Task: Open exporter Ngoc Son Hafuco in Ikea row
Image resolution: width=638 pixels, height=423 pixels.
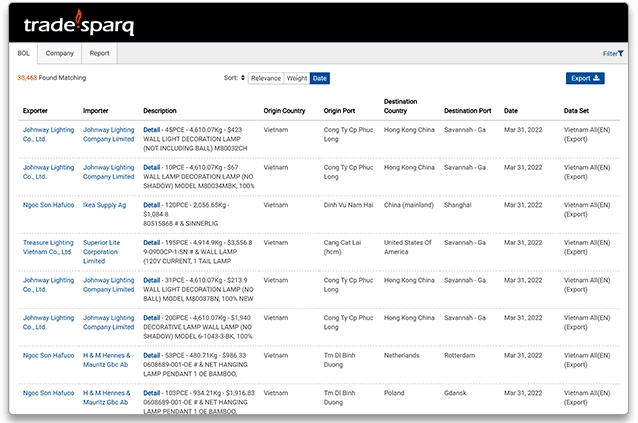Action: pos(48,205)
